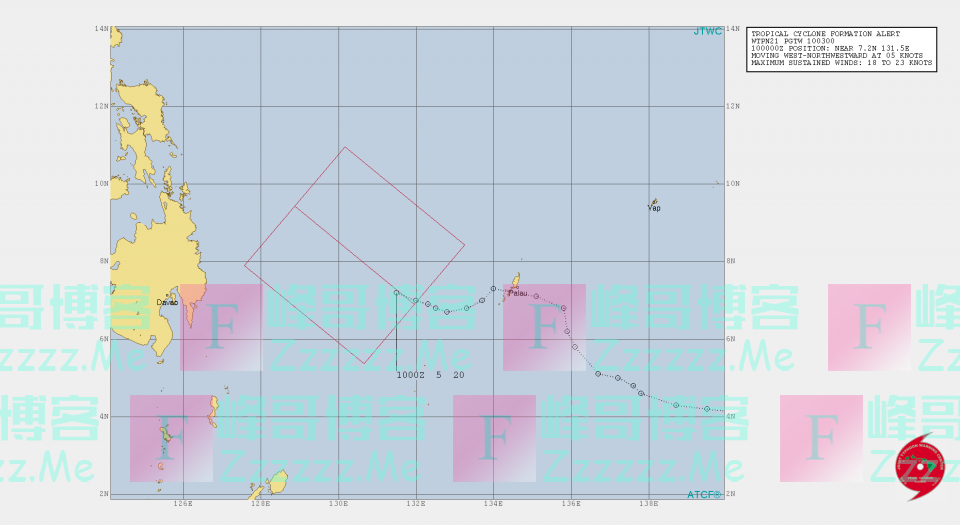Click the 14N latitude label on the left axis
Viewport: 960px width, 525px height.
click(101, 29)
